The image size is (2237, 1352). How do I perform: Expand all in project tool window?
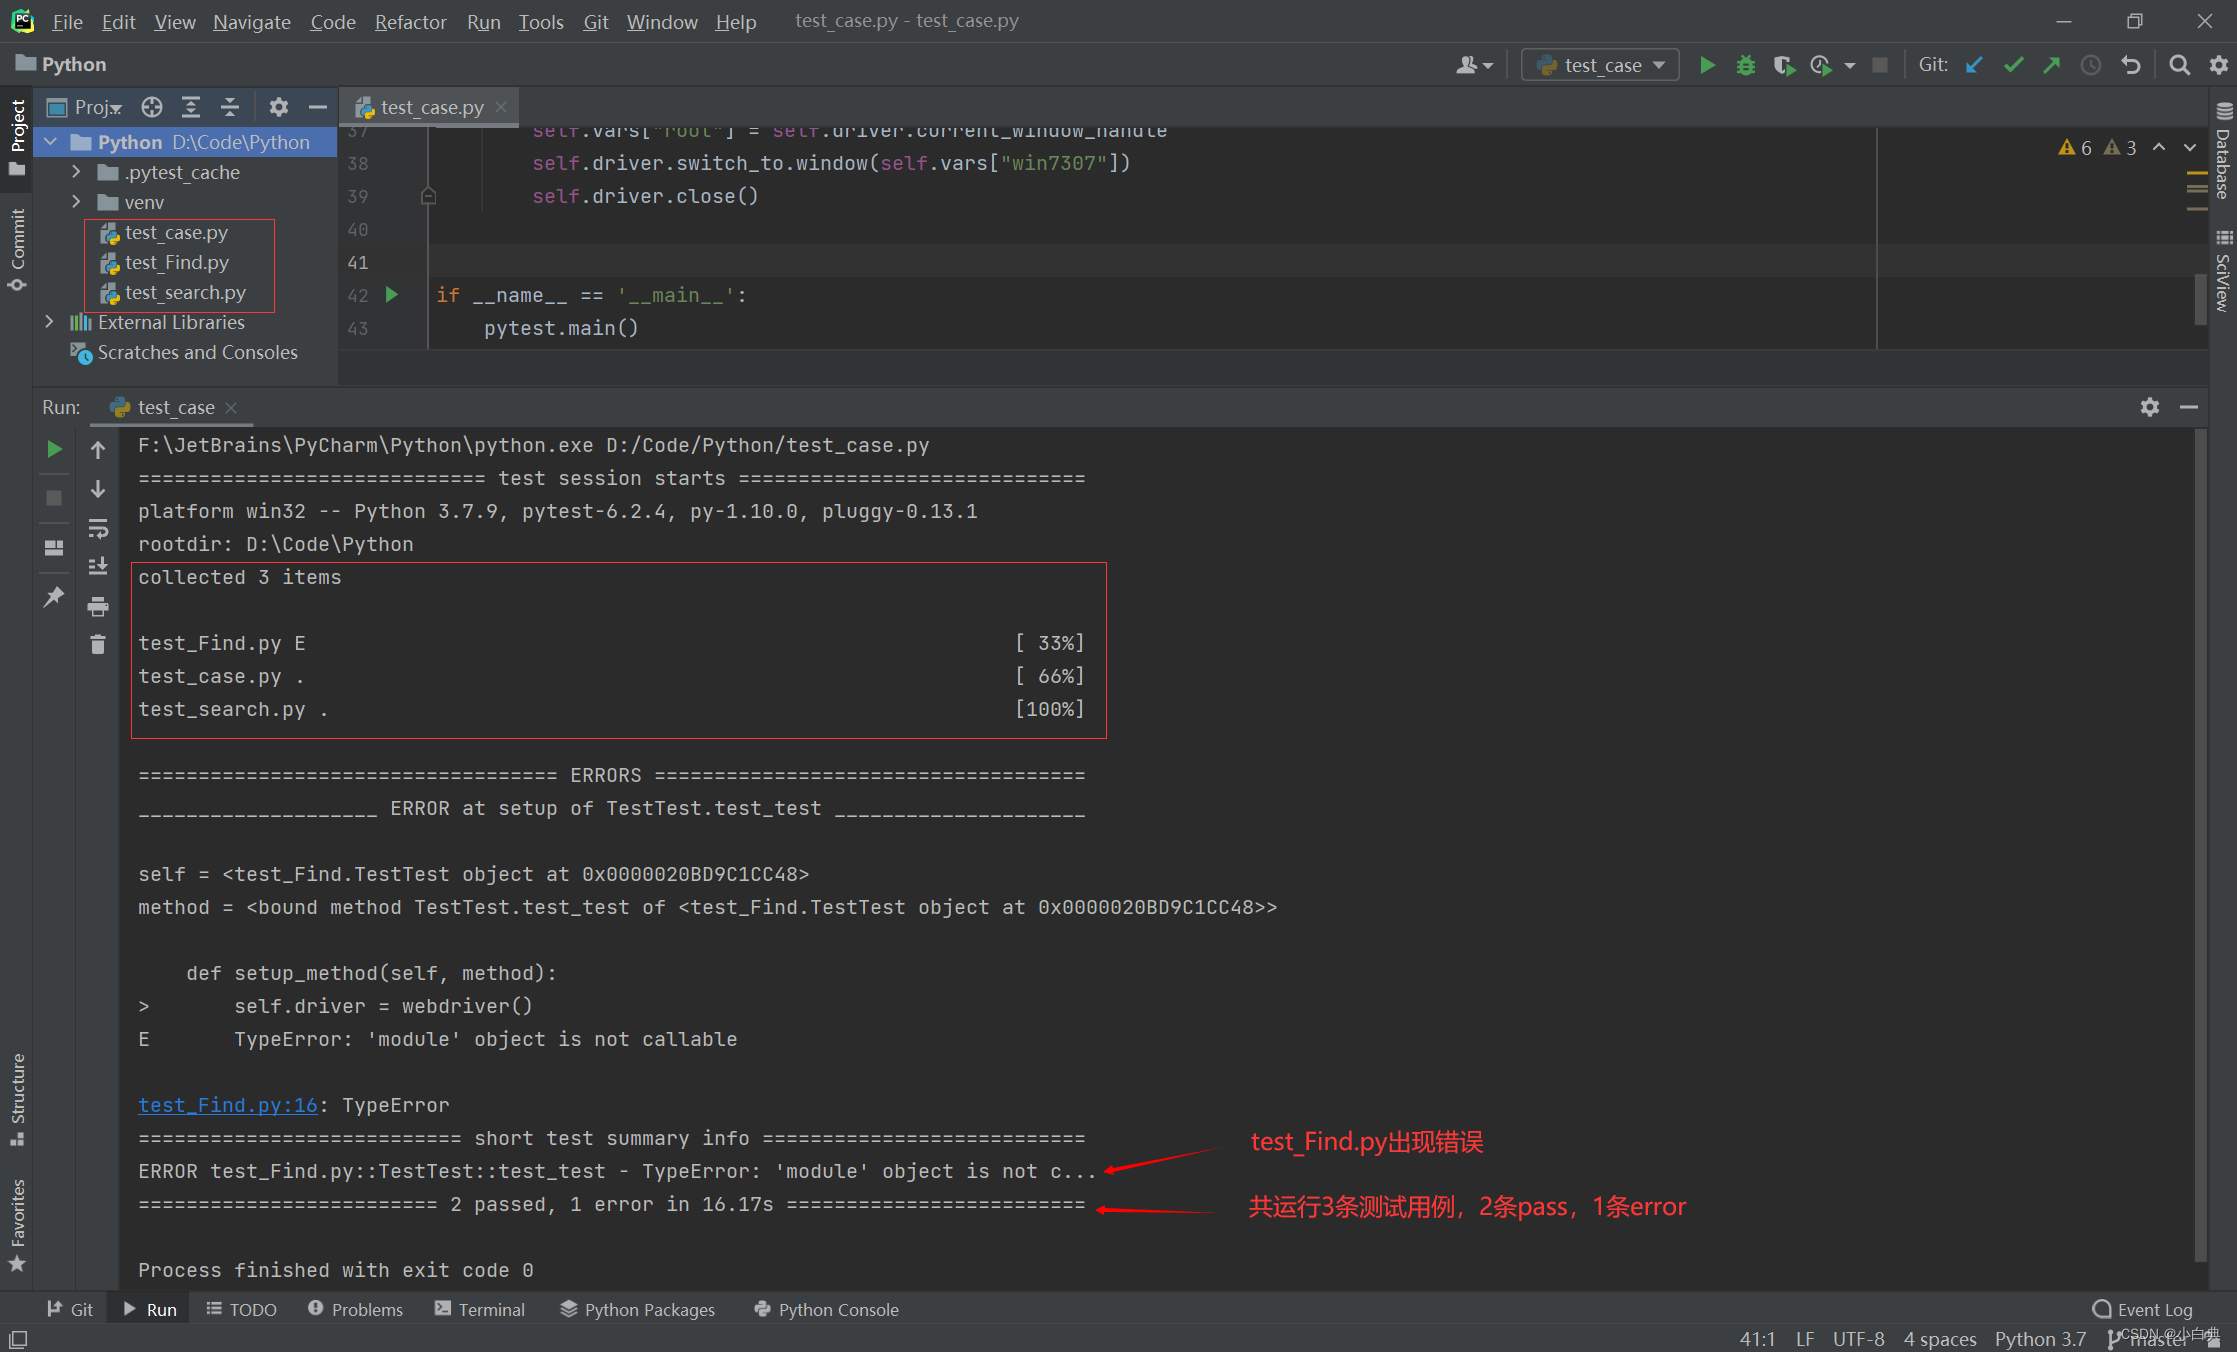point(191,107)
